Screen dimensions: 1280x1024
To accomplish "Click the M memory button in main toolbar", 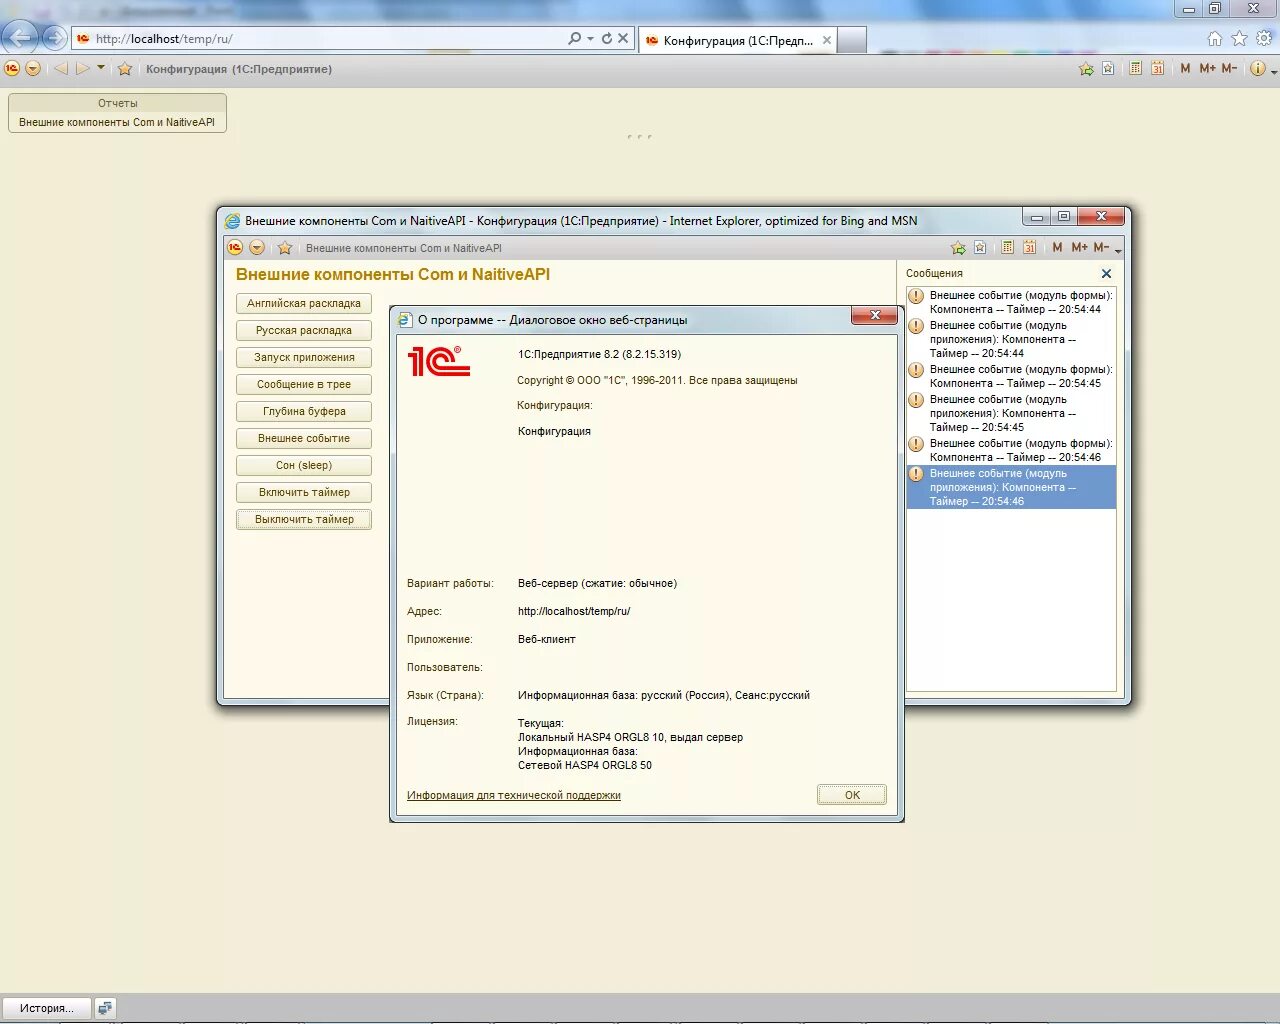I will click(1185, 69).
